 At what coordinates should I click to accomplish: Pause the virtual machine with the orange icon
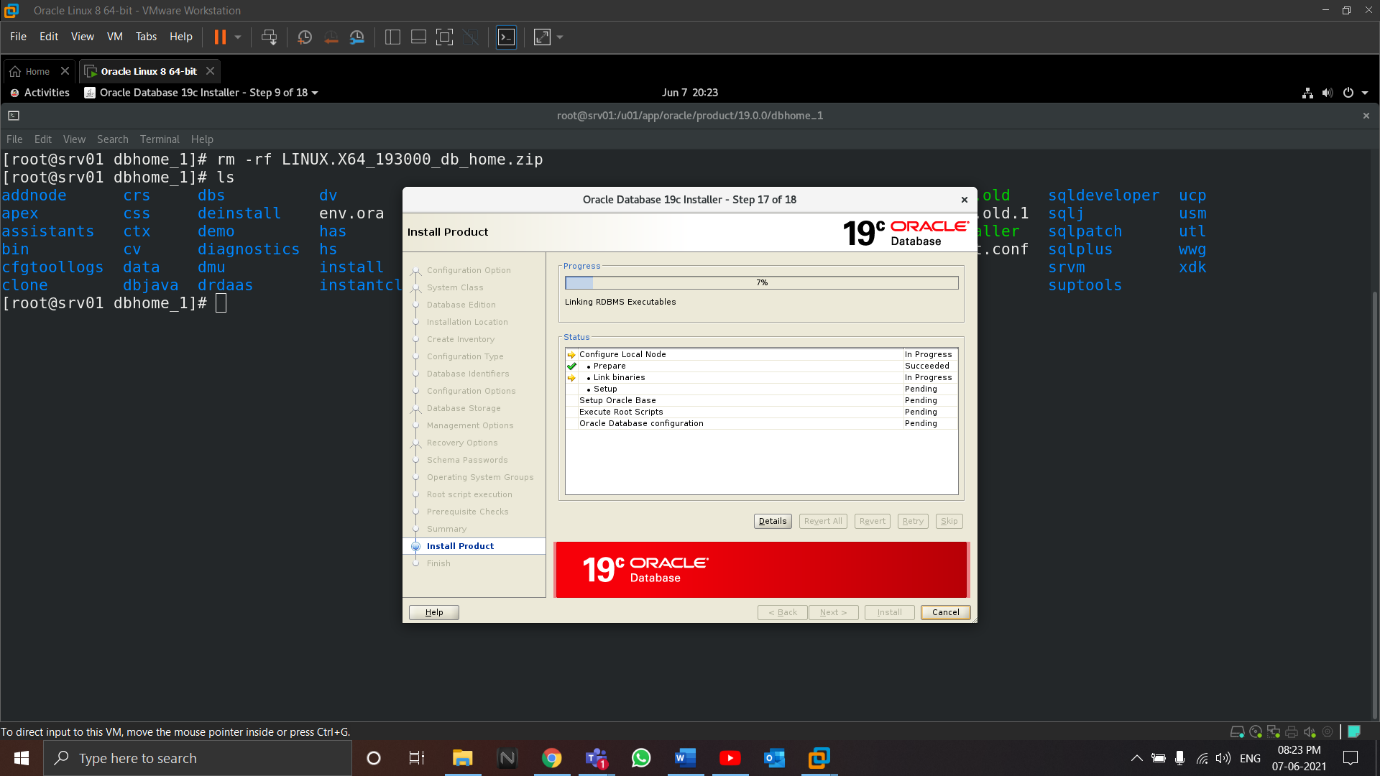(220, 37)
